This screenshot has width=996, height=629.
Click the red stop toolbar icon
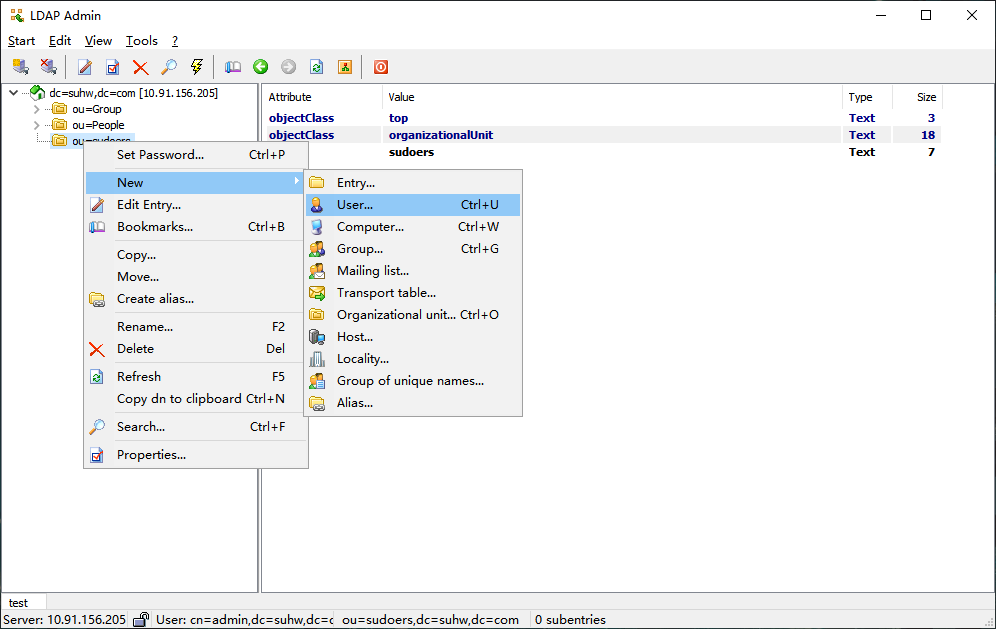coord(380,67)
